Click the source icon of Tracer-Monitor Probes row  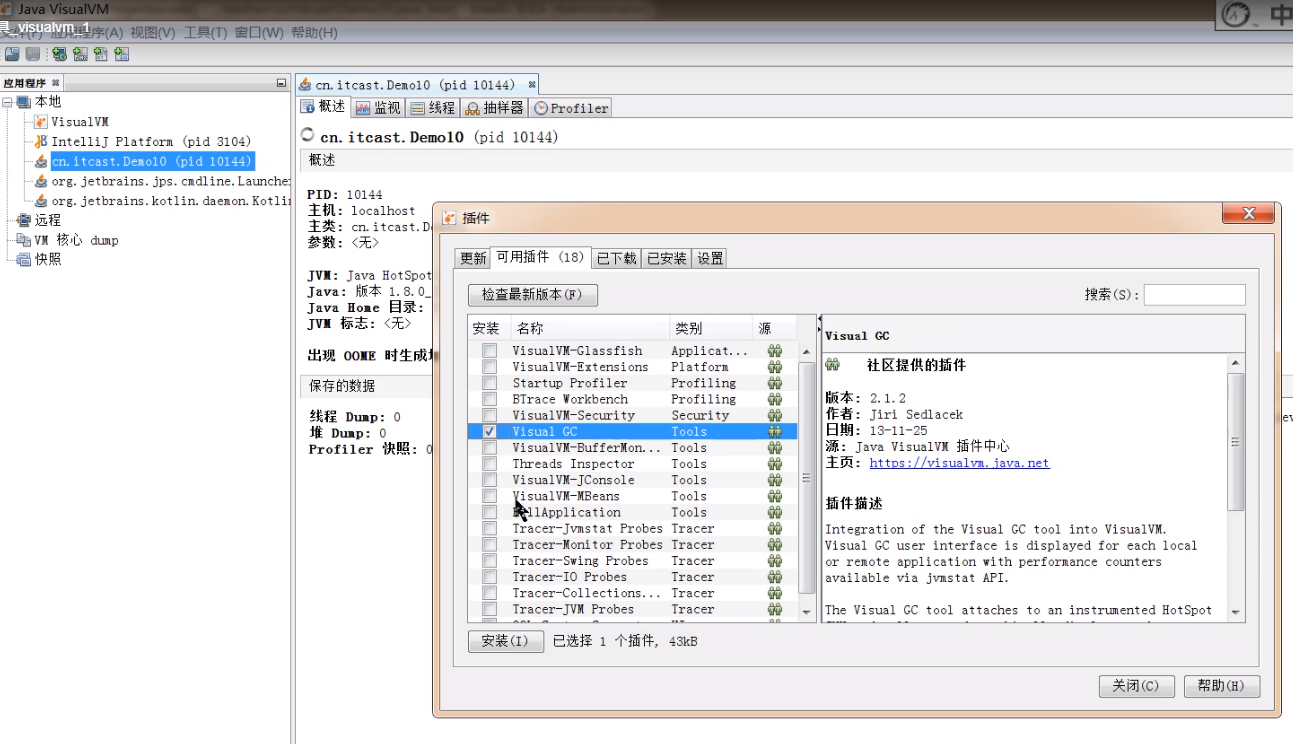(x=774, y=544)
